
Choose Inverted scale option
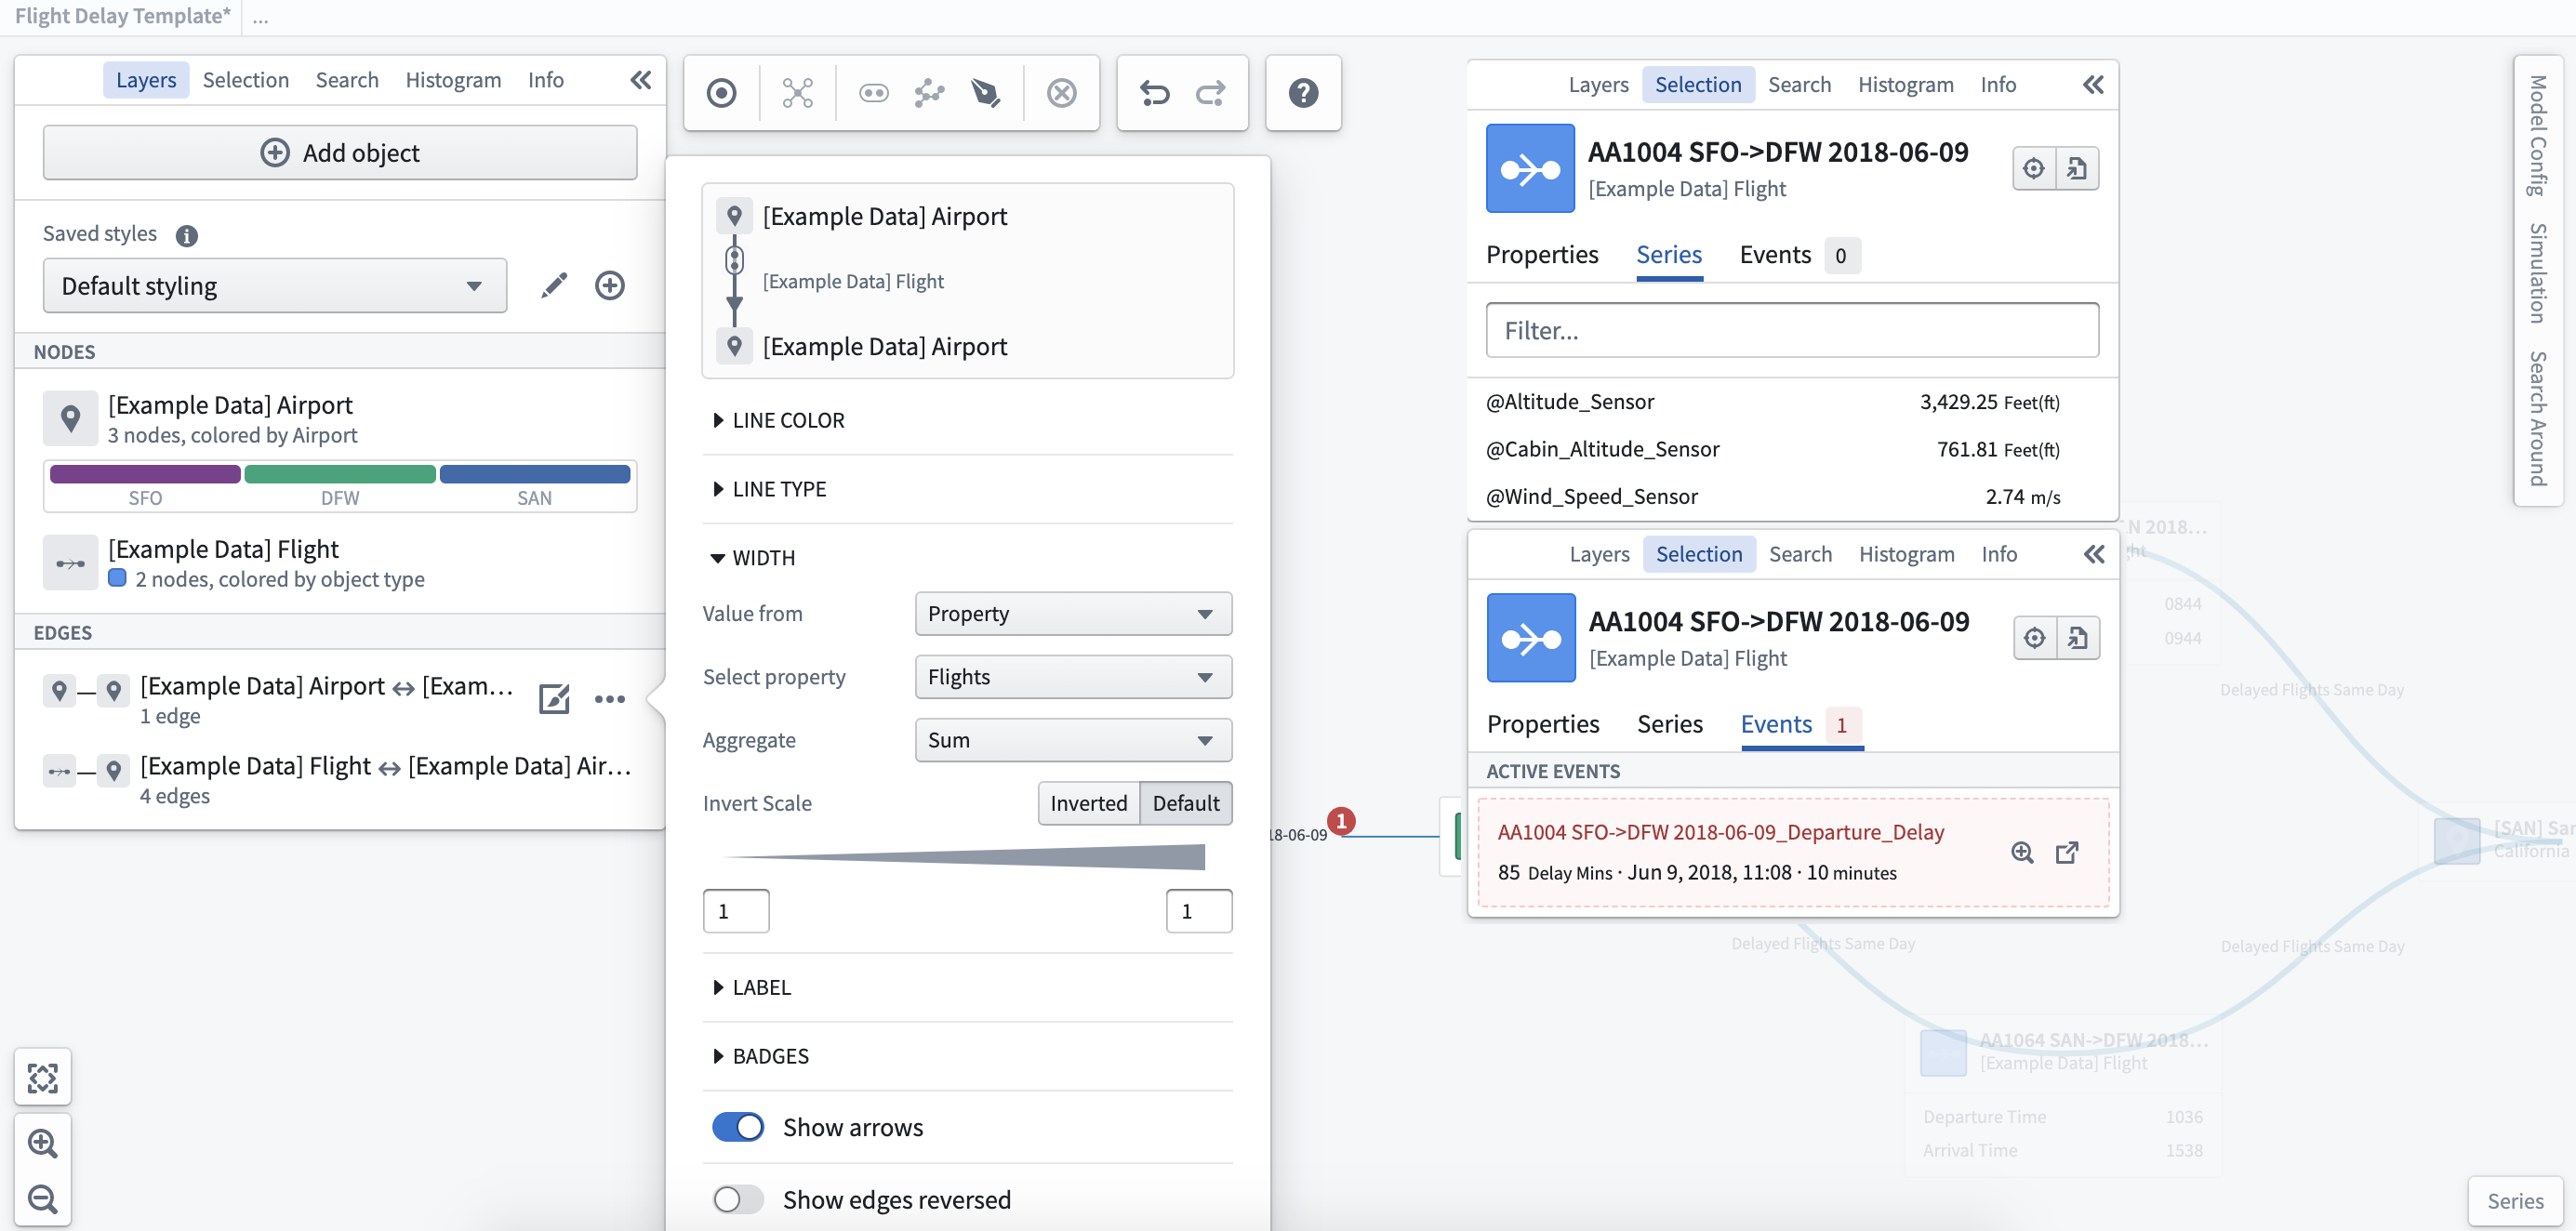point(1088,803)
